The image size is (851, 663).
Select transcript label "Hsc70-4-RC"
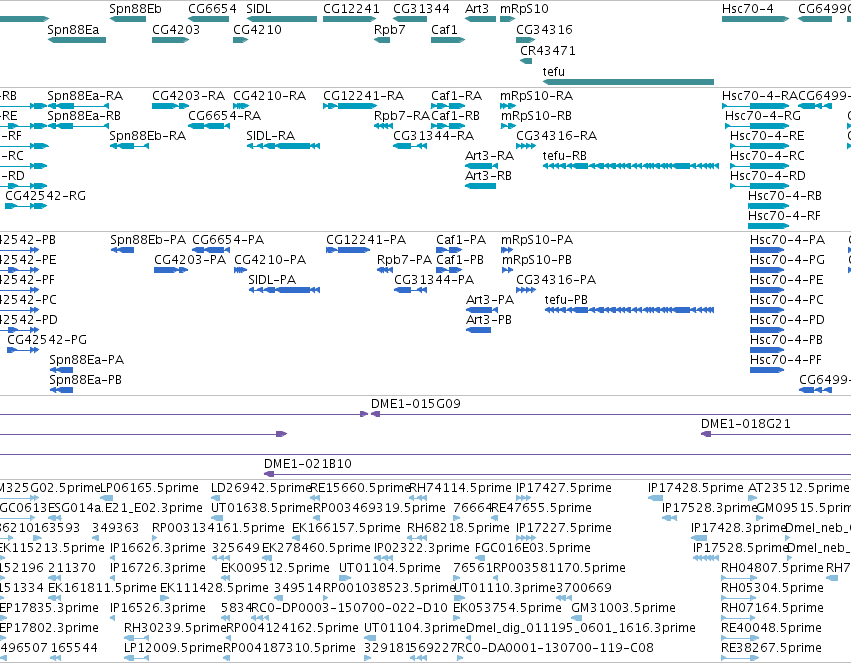click(767, 156)
